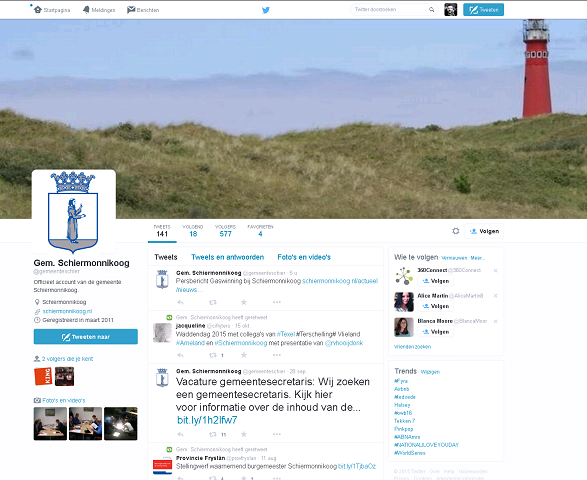Viewport: 587px width, 480px height.
Task: Reply to the Vacature gemeentesecretaris tweet
Action: [180, 434]
